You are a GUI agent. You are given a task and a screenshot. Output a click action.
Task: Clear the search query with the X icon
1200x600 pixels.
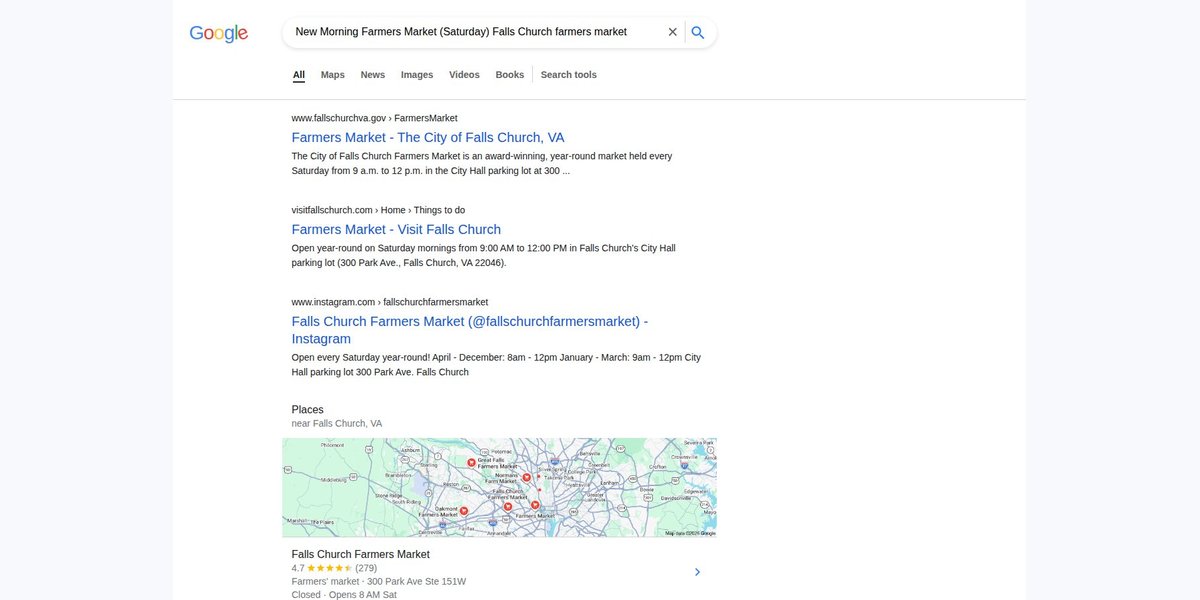point(673,32)
